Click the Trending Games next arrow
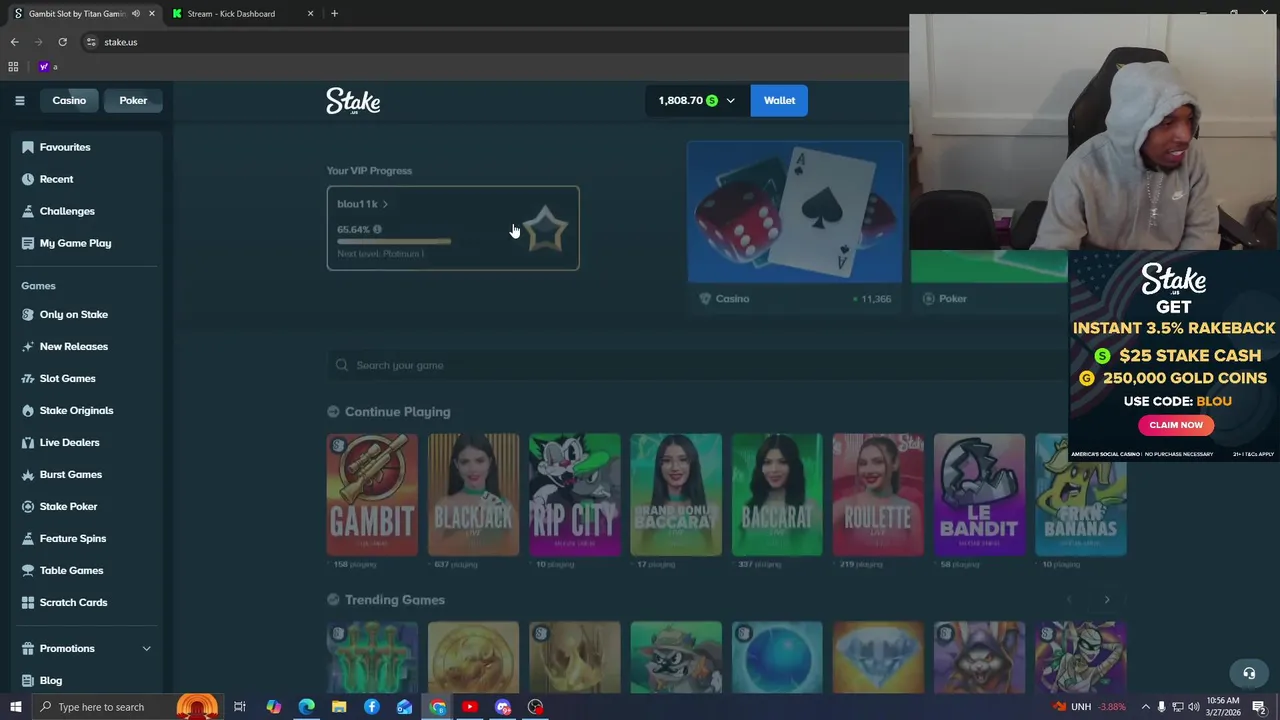 click(x=1106, y=600)
